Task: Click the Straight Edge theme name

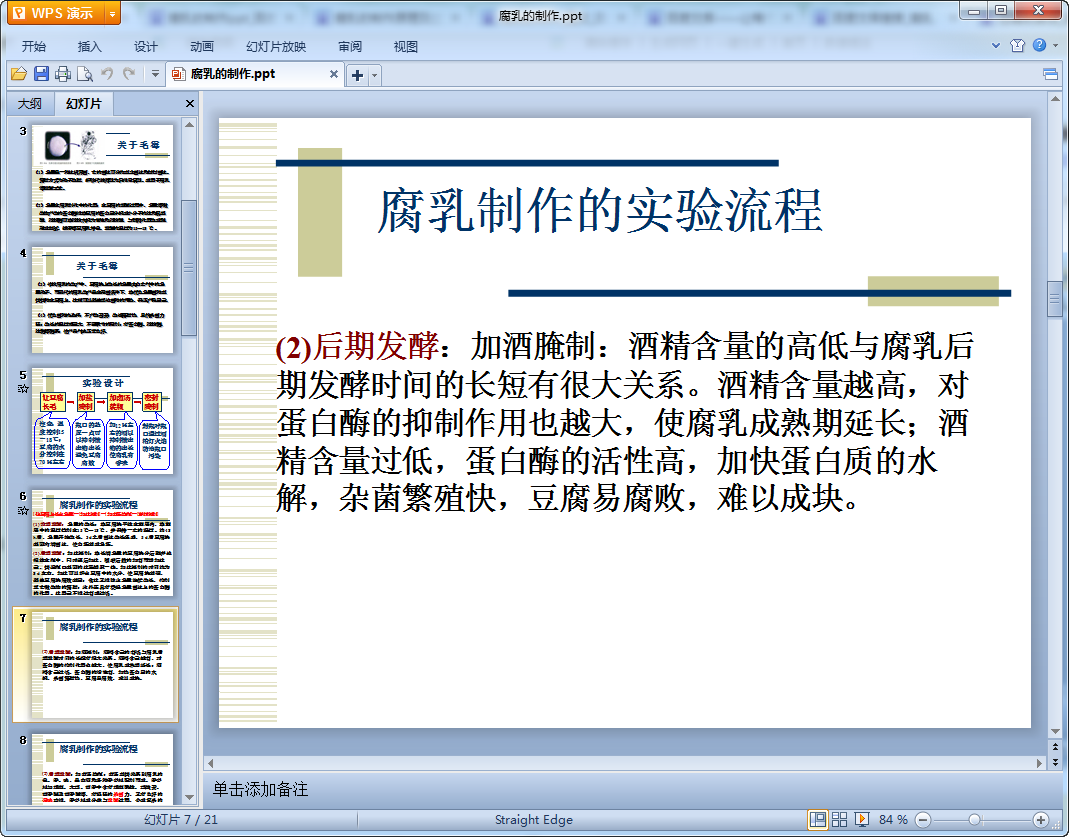Action: tap(534, 820)
